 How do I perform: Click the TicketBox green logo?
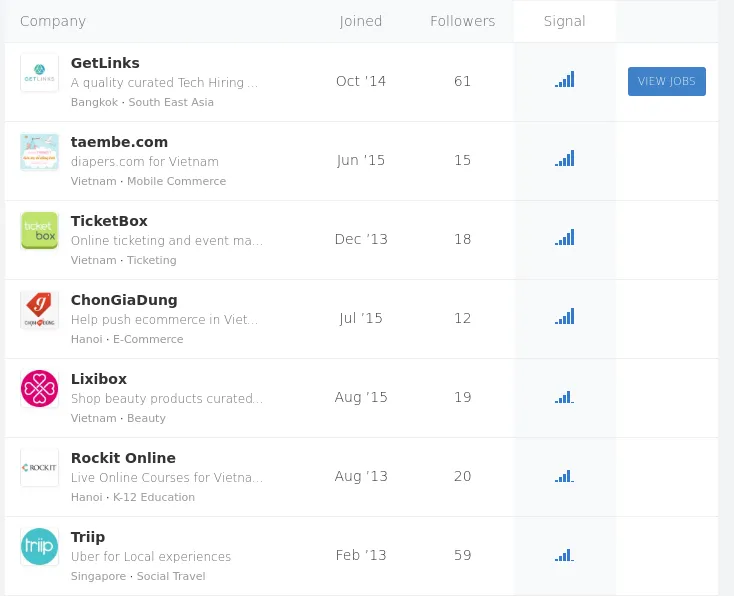(39, 231)
